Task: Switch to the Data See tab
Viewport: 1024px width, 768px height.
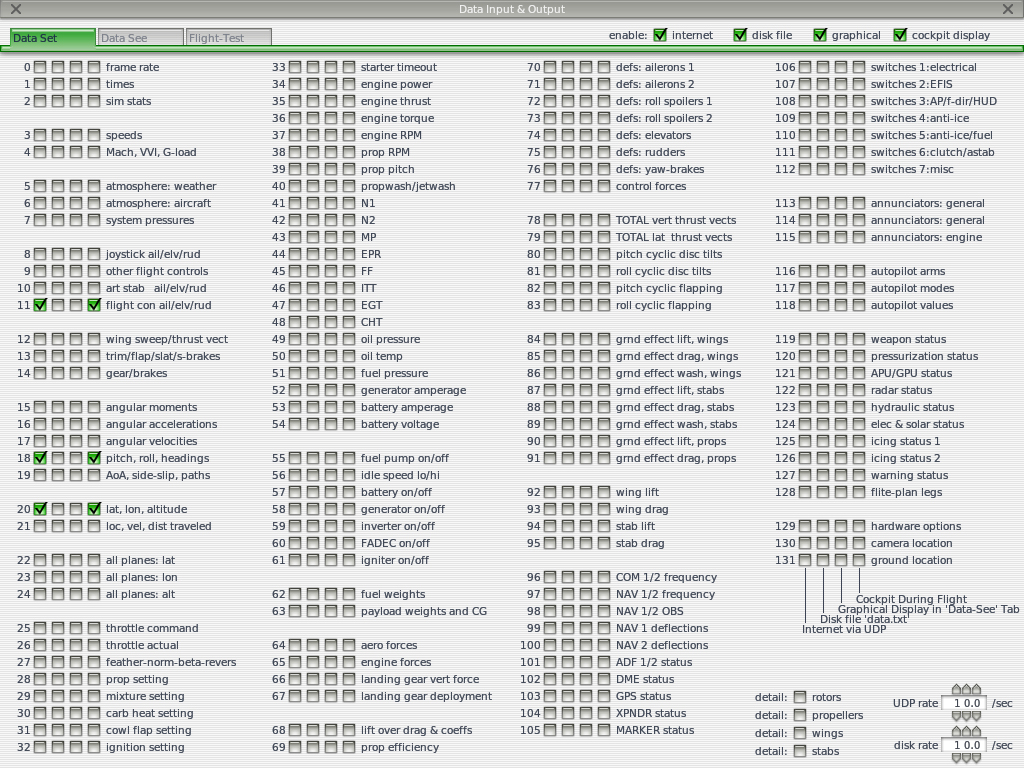Action: tap(140, 38)
